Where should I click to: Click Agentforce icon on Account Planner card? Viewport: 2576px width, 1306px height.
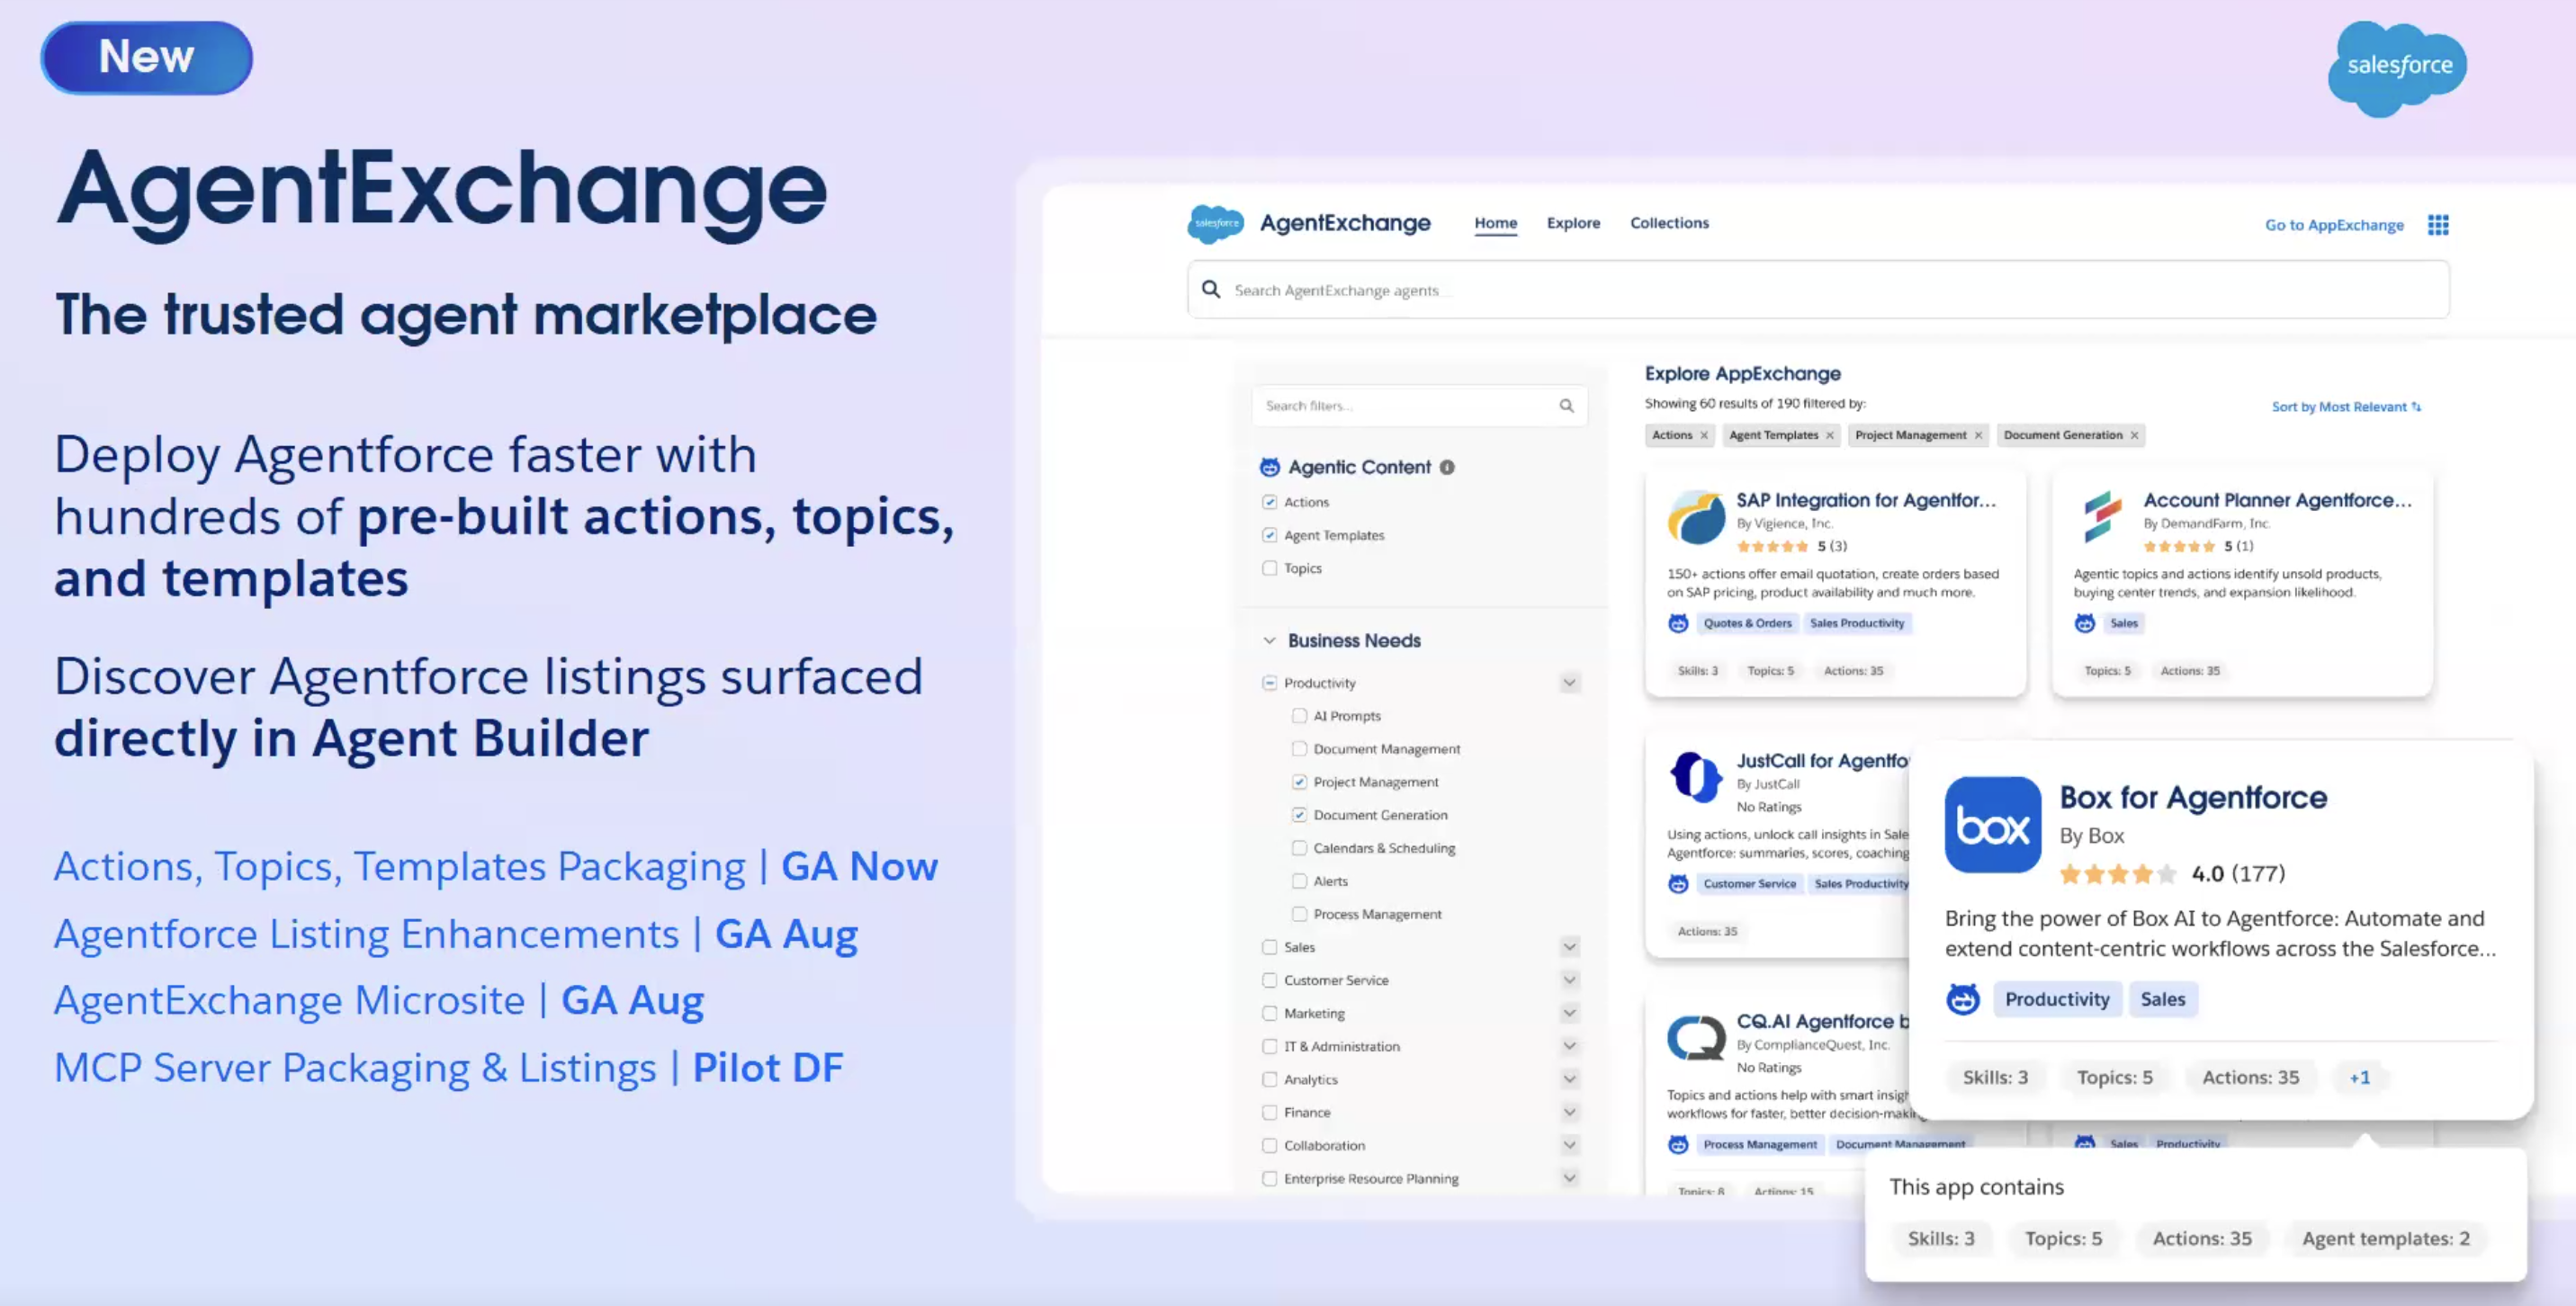(x=2084, y=623)
